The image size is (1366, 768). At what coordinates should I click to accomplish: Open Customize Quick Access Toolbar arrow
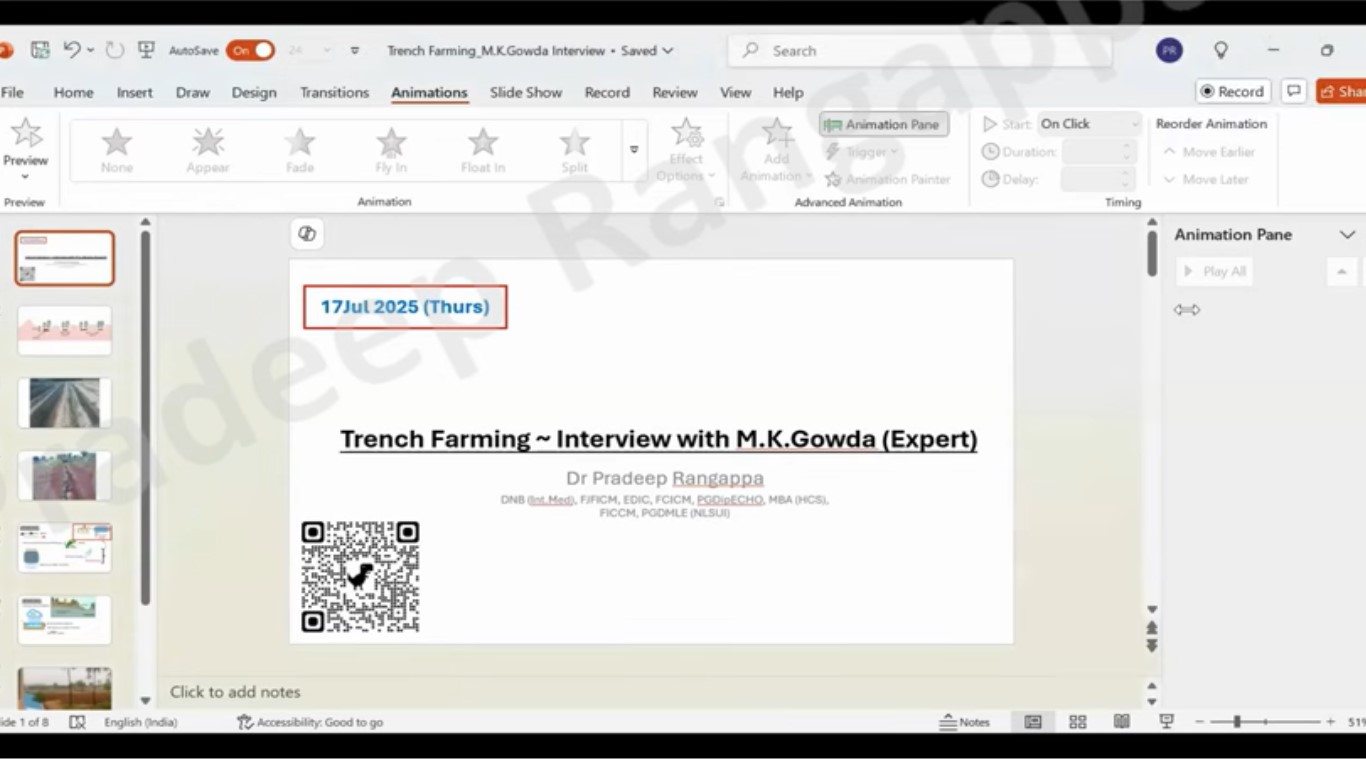tap(354, 51)
